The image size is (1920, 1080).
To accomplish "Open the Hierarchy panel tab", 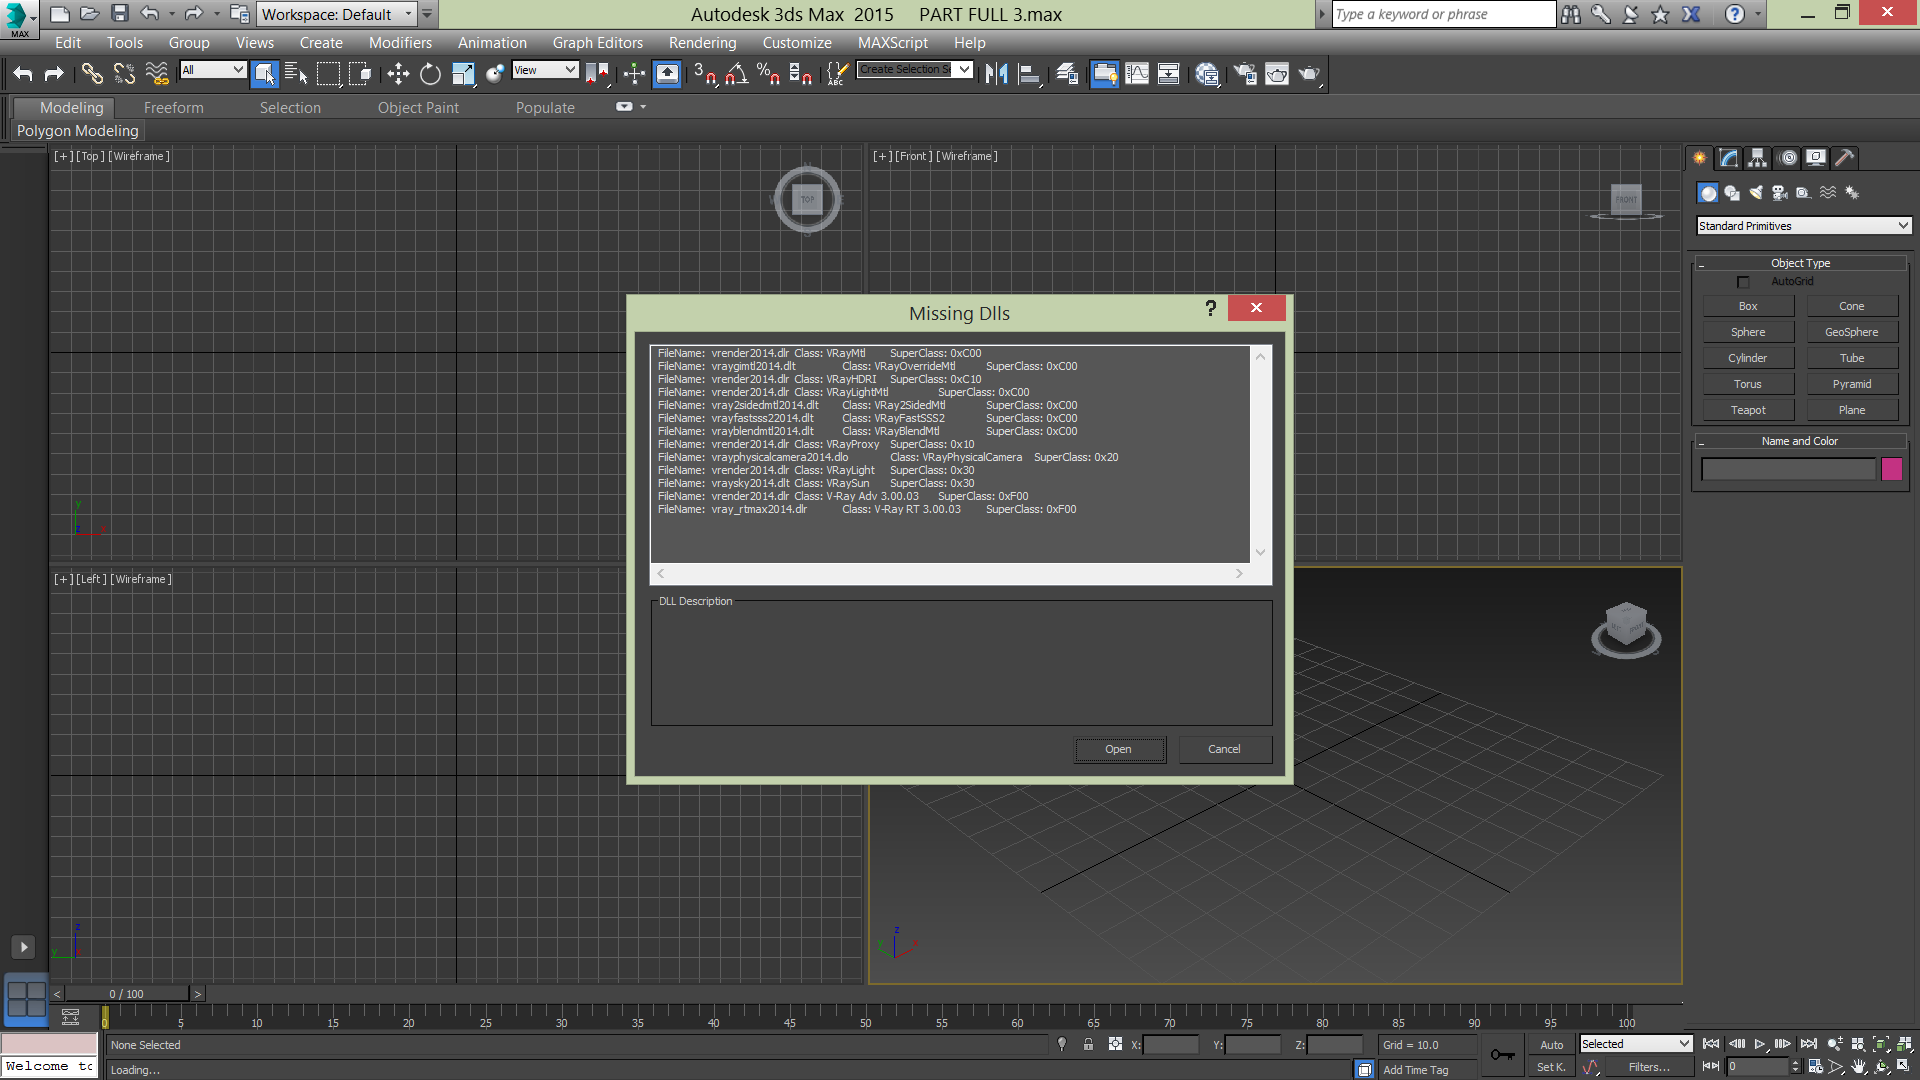I will pyautogui.click(x=1758, y=158).
